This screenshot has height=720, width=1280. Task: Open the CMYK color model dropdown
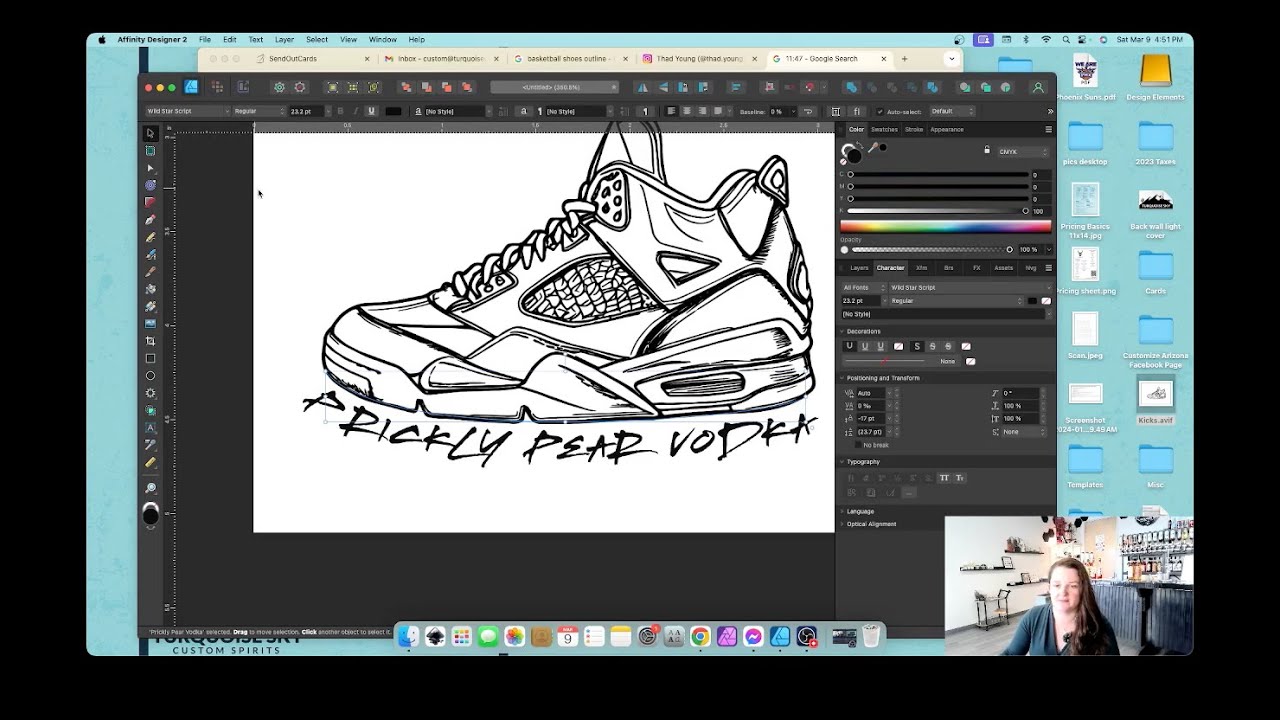(x=1023, y=152)
